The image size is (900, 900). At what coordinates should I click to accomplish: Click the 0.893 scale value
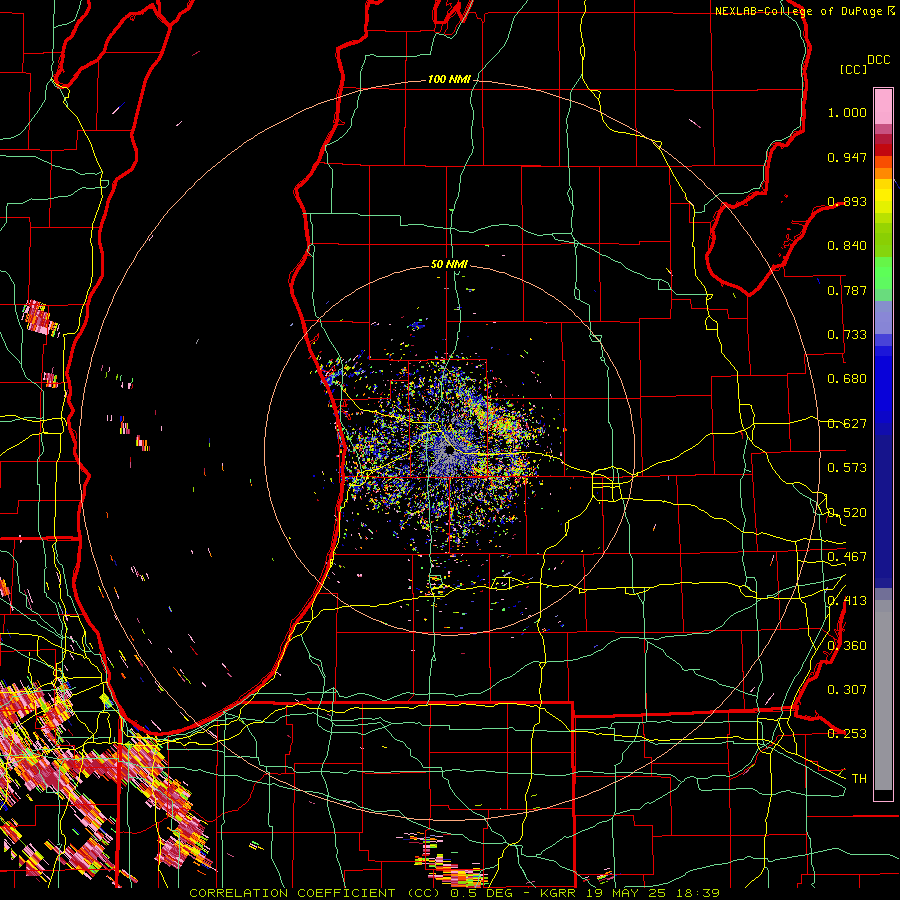(847, 201)
